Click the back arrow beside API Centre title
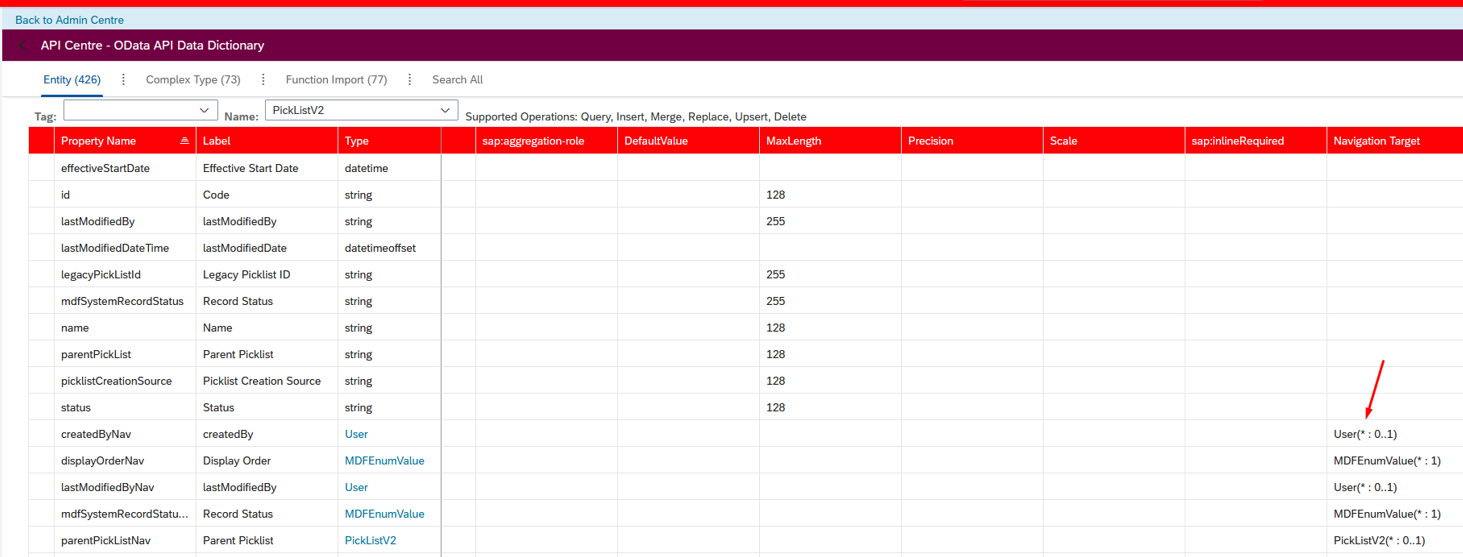1463x557 pixels. click(23, 46)
